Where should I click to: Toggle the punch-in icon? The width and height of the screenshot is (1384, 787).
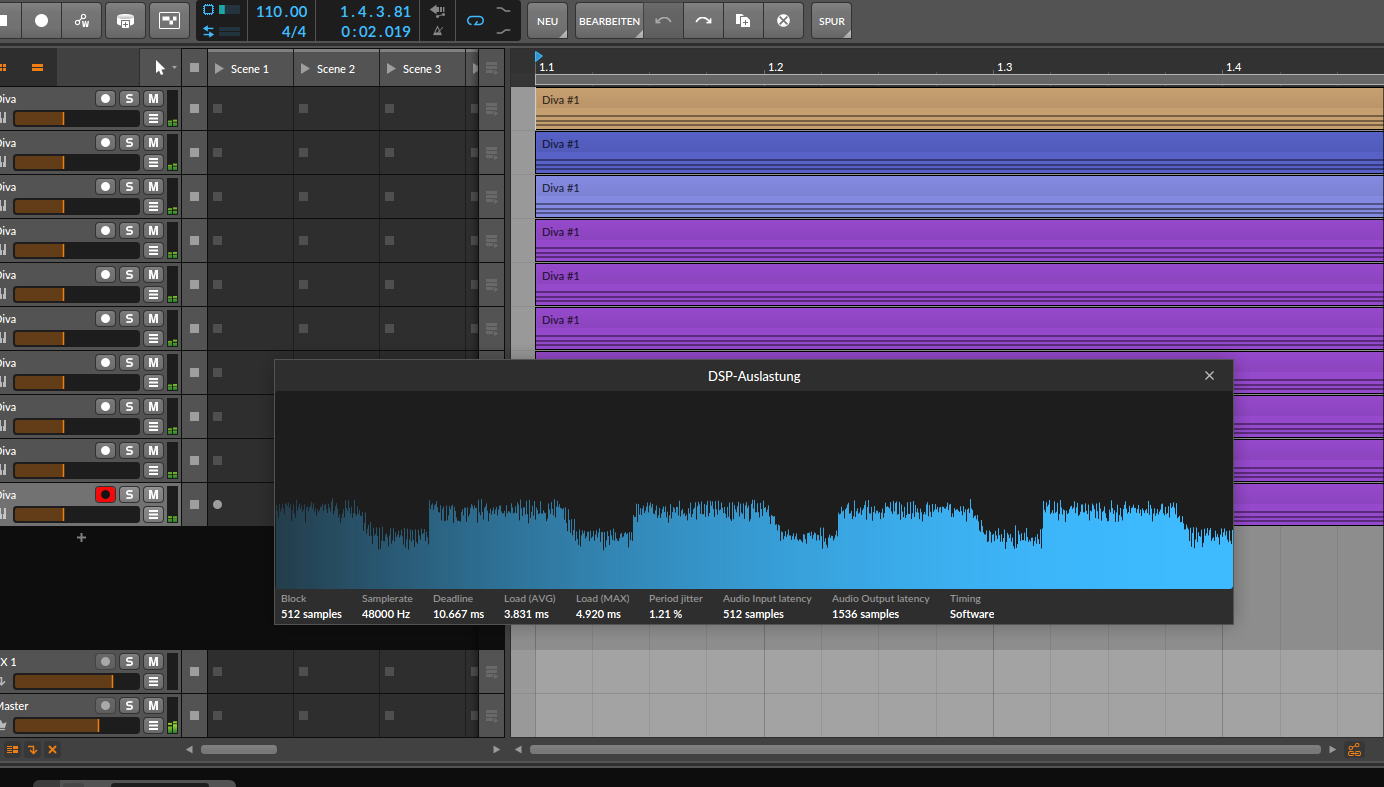[x=504, y=10]
